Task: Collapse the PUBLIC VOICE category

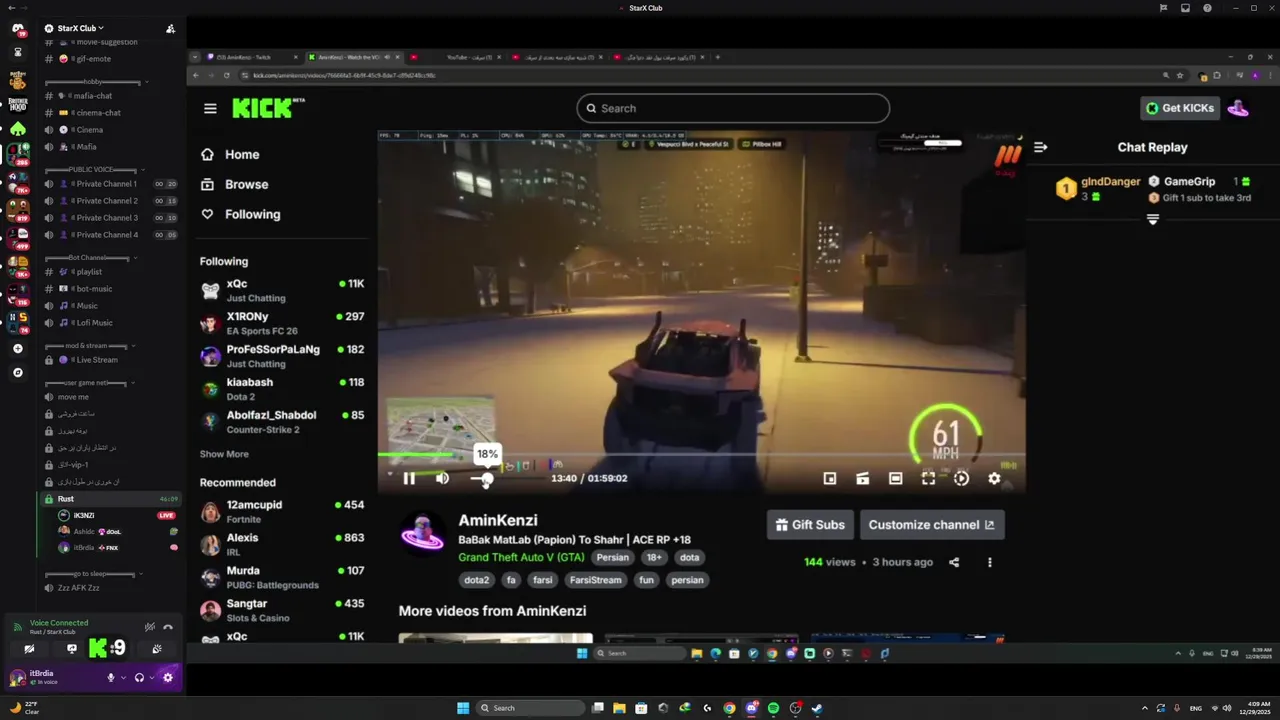Action: 96,170
